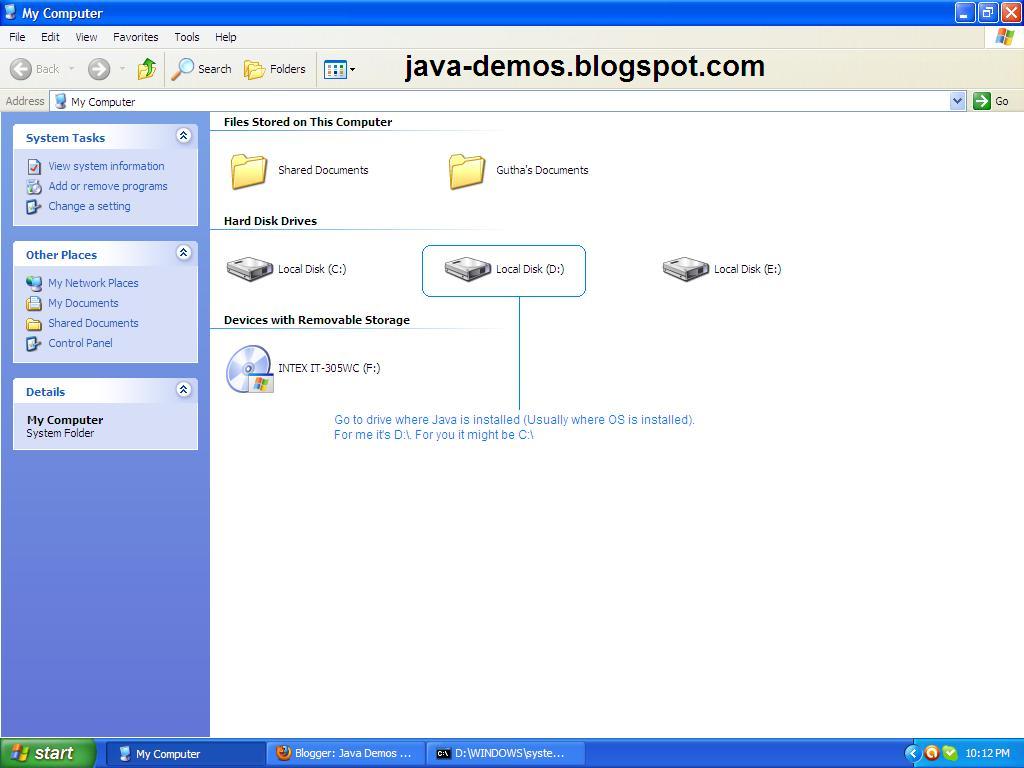This screenshot has width=1024, height=768.
Task: Open the Tools menu
Action: [x=186, y=36]
